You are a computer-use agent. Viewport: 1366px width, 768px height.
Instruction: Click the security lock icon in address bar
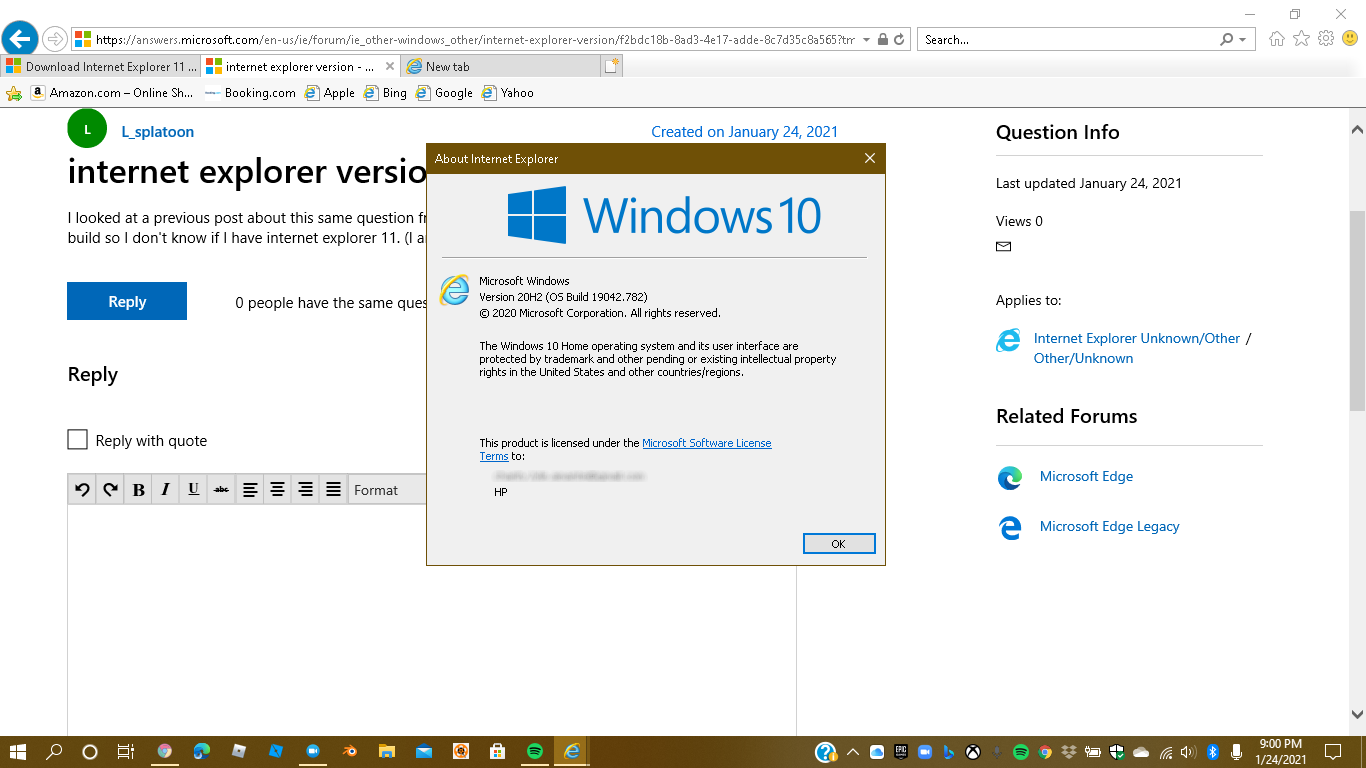click(882, 40)
